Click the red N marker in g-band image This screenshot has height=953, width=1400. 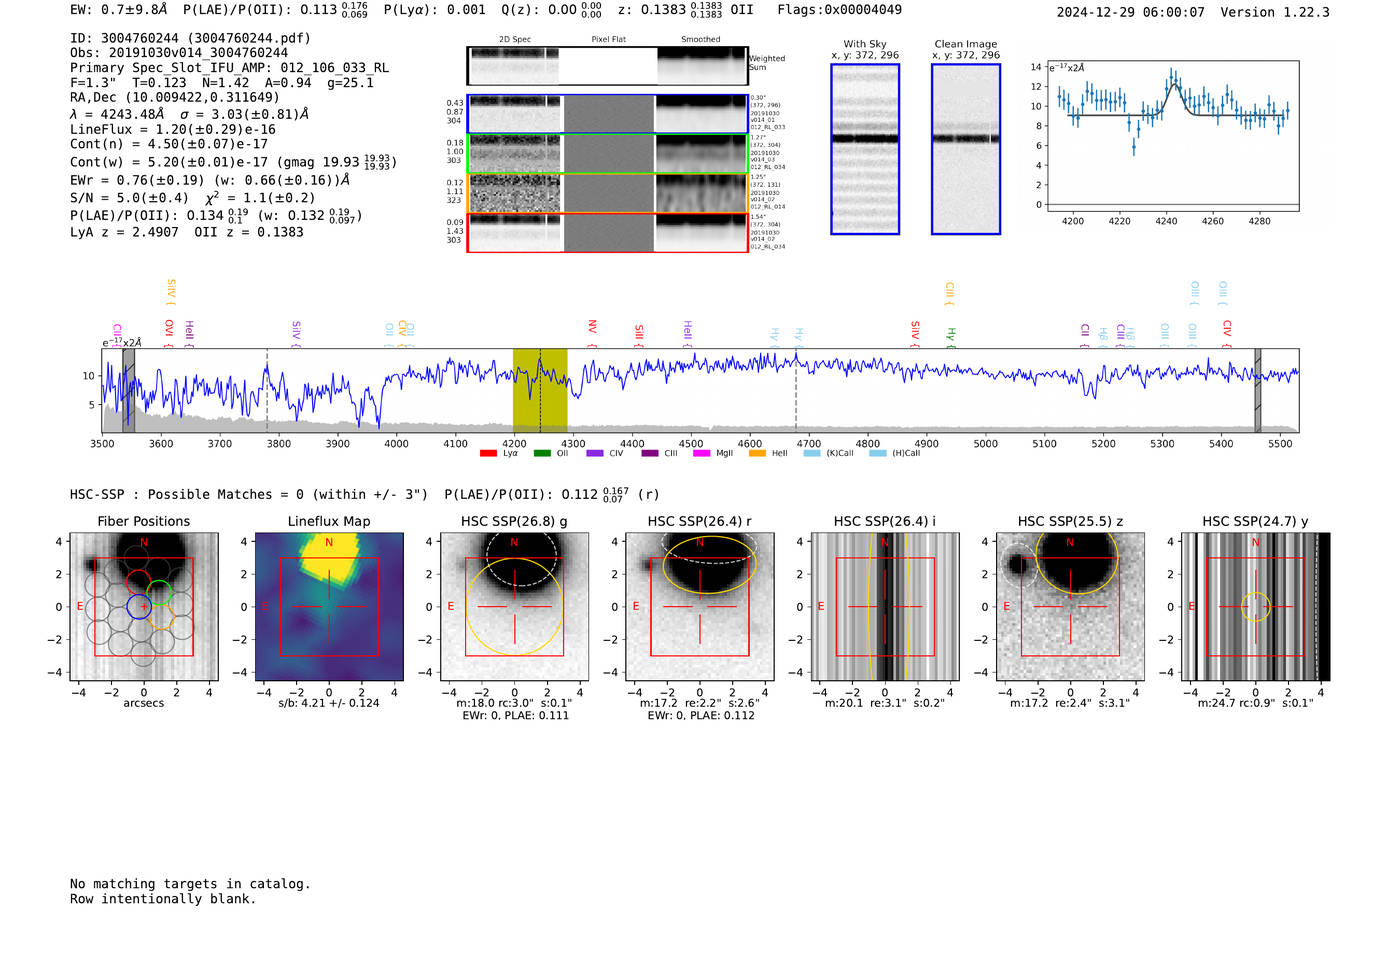(514, 543)
